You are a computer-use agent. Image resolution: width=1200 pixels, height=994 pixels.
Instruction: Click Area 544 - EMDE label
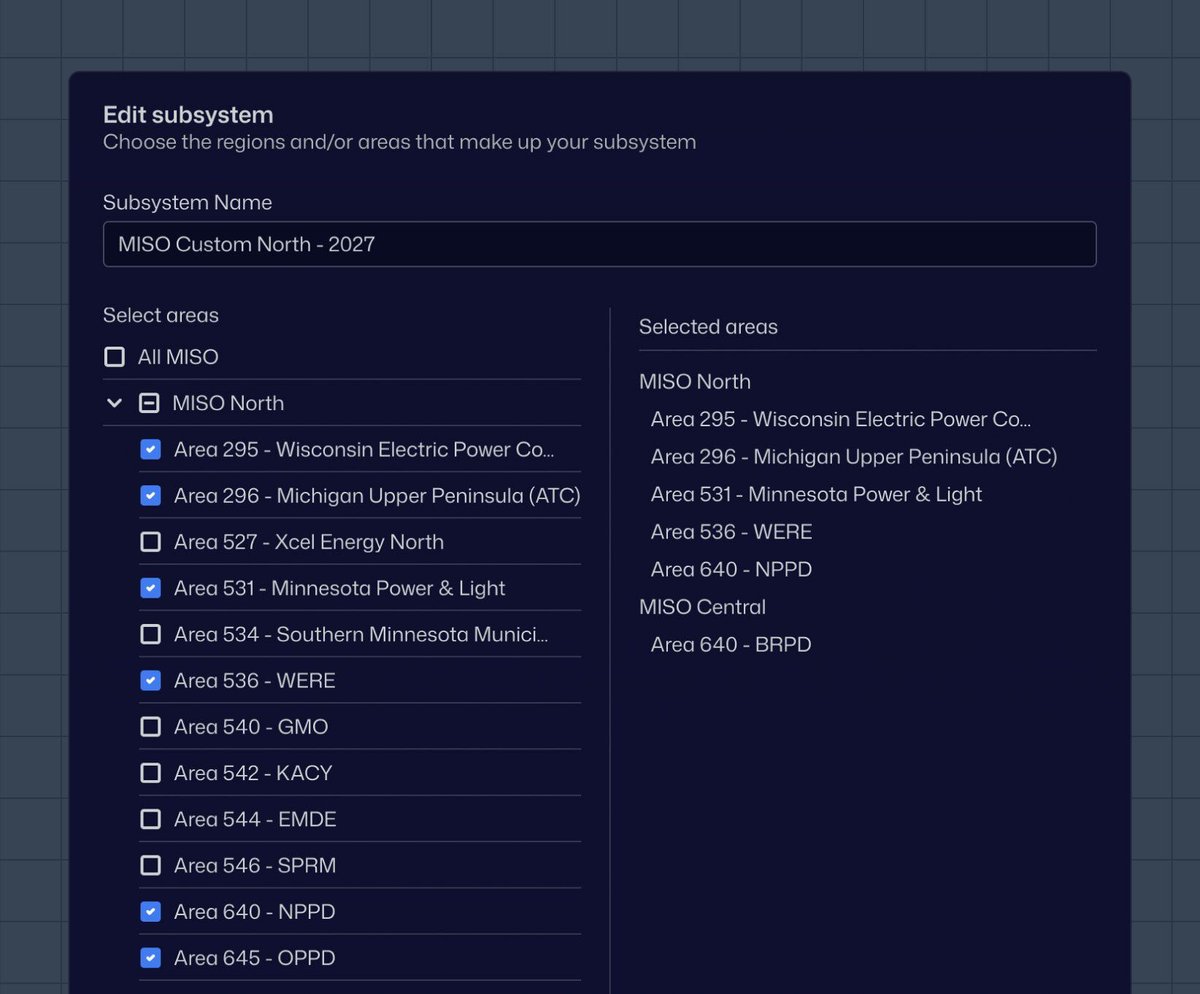tap(255, 819)
